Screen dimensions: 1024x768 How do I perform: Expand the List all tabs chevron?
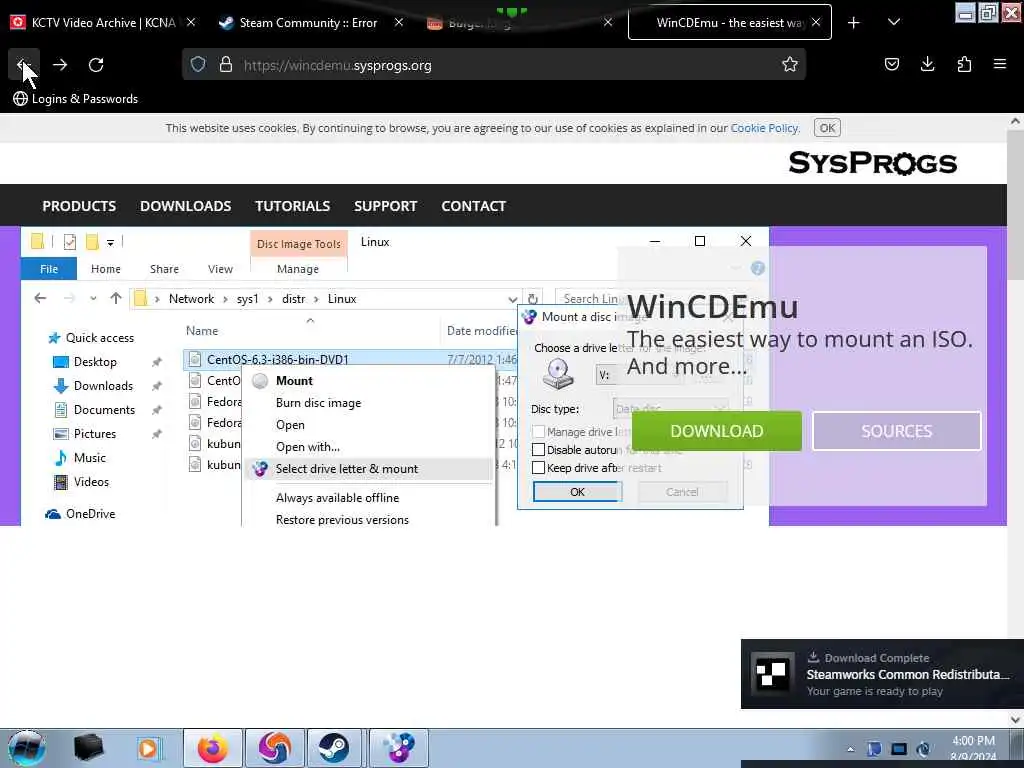tap(894, 22)
